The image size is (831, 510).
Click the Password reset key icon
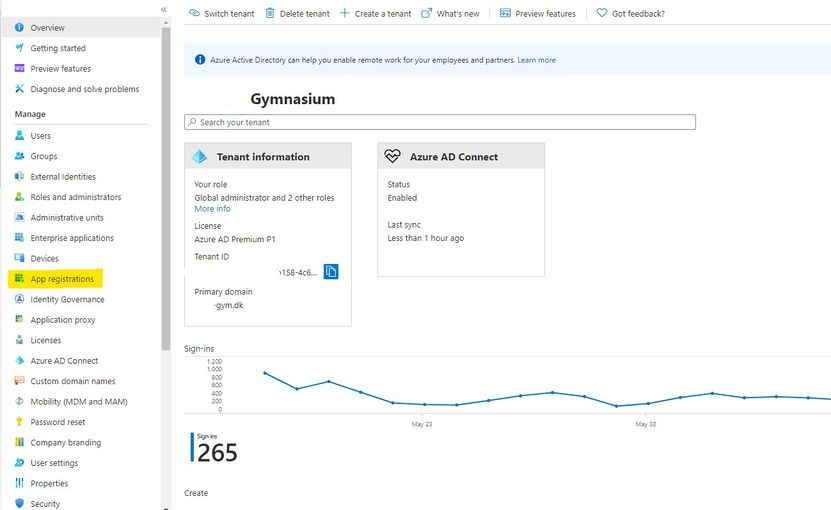point(20,422)
